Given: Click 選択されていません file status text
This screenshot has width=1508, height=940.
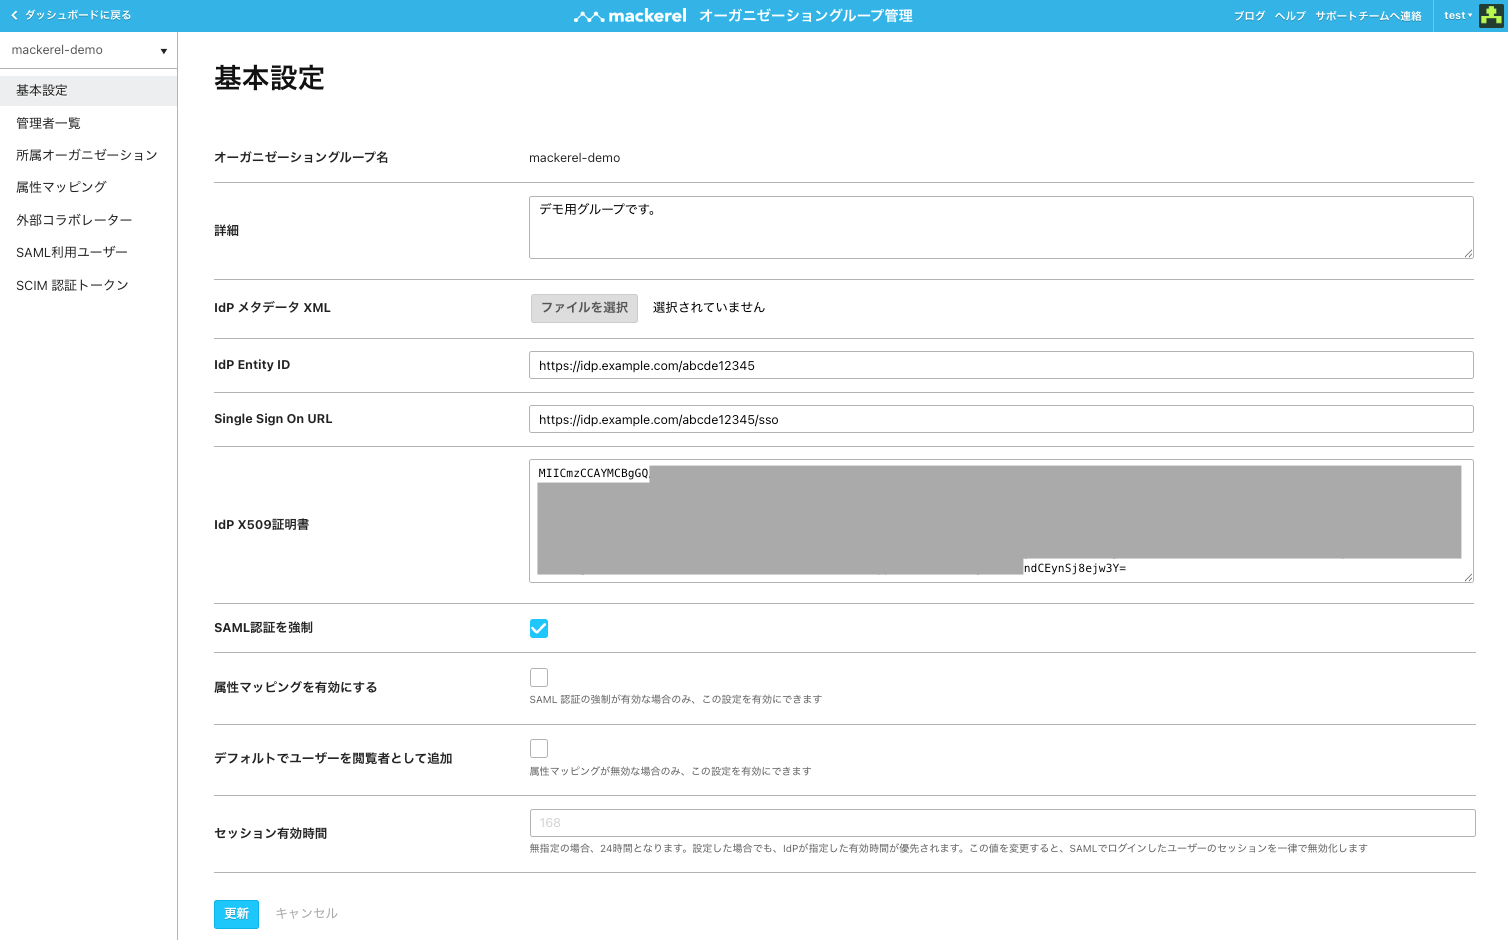Looking at the screenshot, I should pos(709,308).
